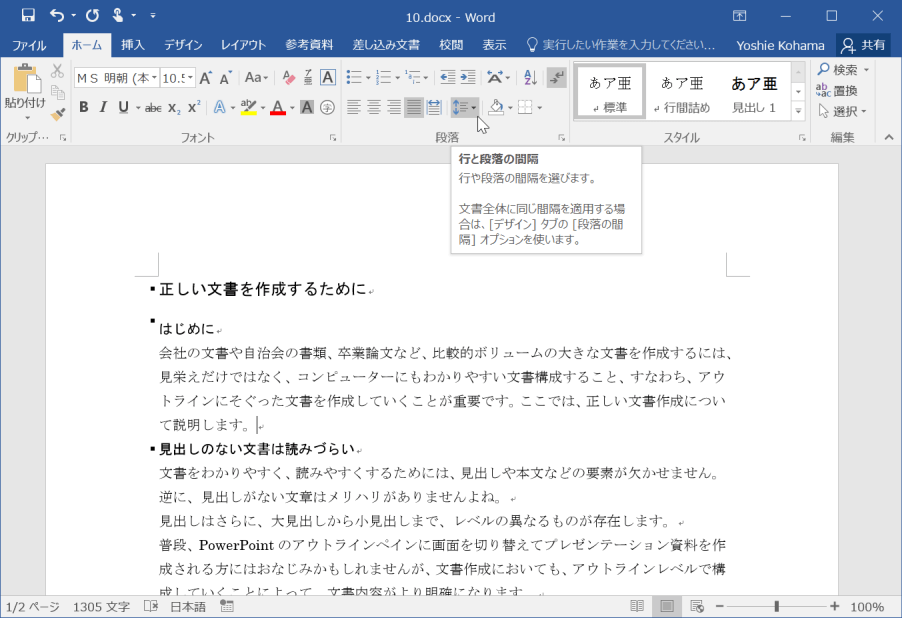Apply subscript formatting
This screenshot has height=618, width=902.
coord(174,108)
